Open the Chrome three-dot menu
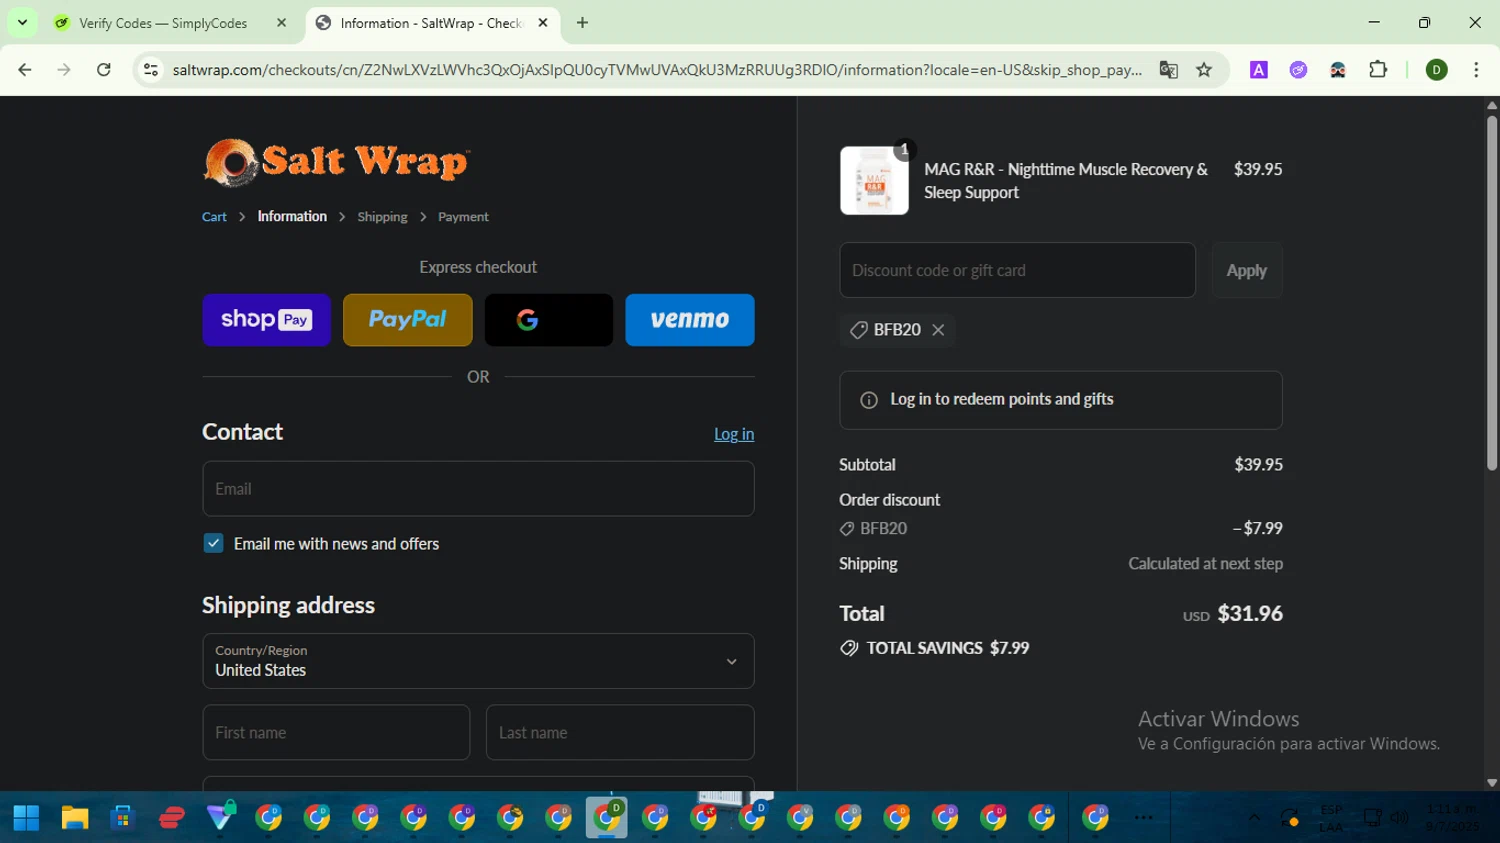 pos(1476,70)
